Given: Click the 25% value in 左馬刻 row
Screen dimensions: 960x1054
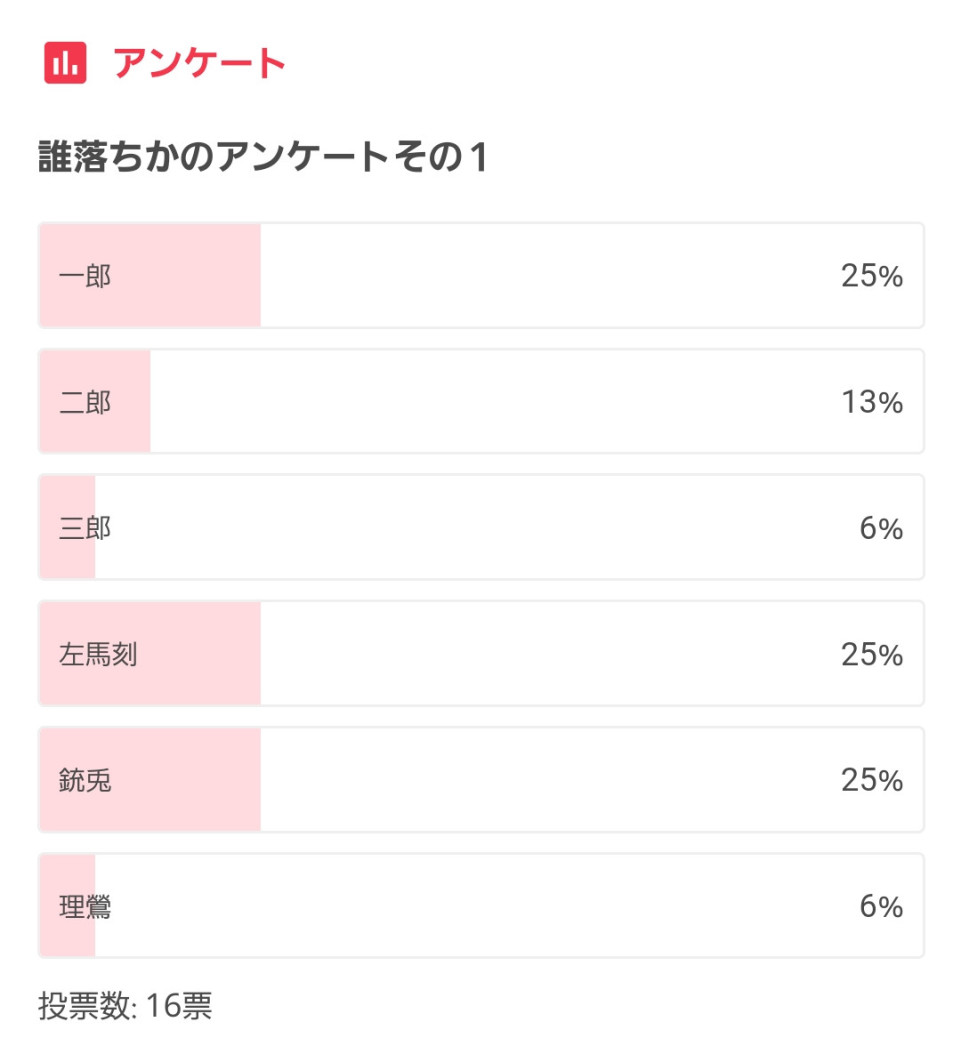Looking at the screenshot, I should pyautogui.click(x=872, y=654).
